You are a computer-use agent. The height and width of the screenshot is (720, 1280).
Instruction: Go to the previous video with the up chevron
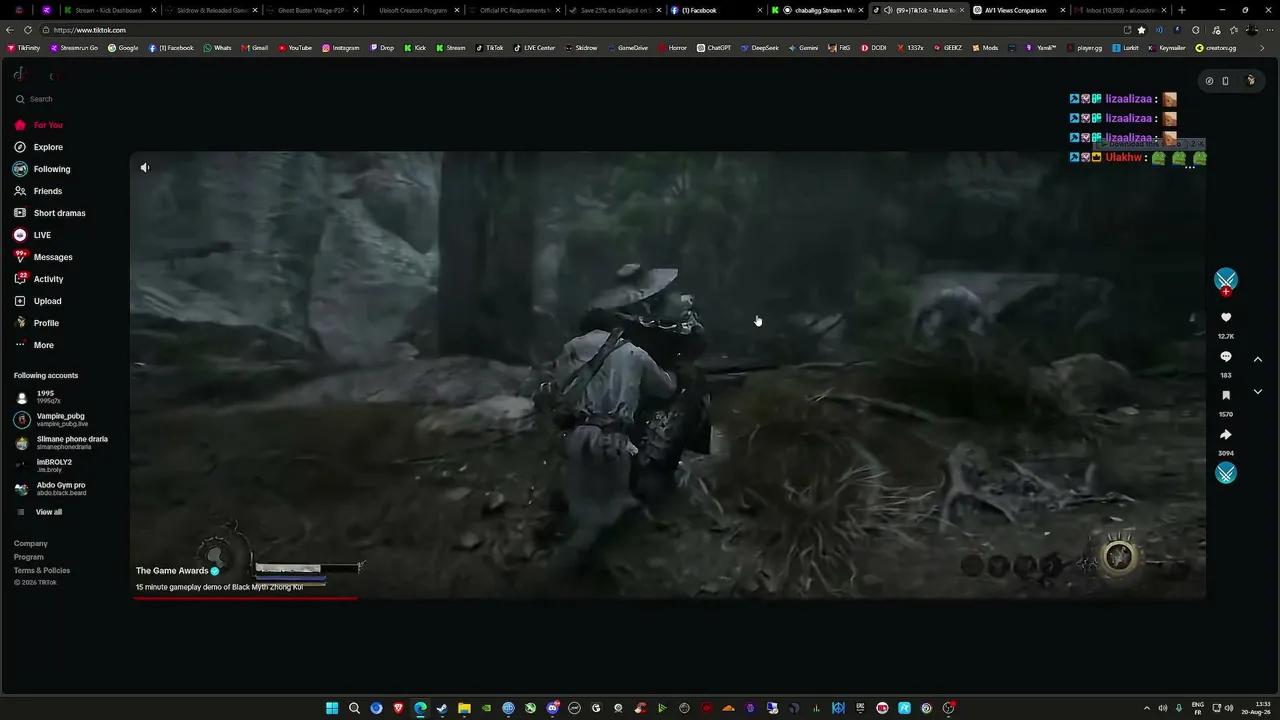(x=1258, y=359)
